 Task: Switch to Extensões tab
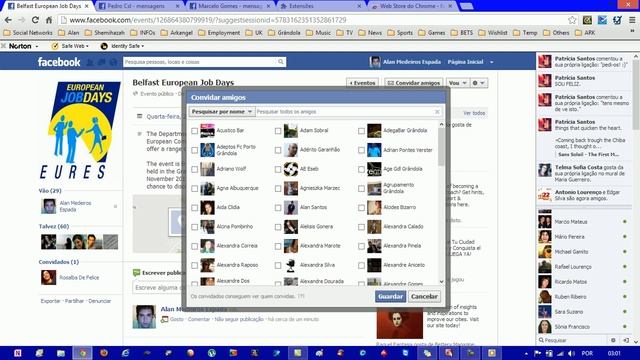tap(320, 6)
